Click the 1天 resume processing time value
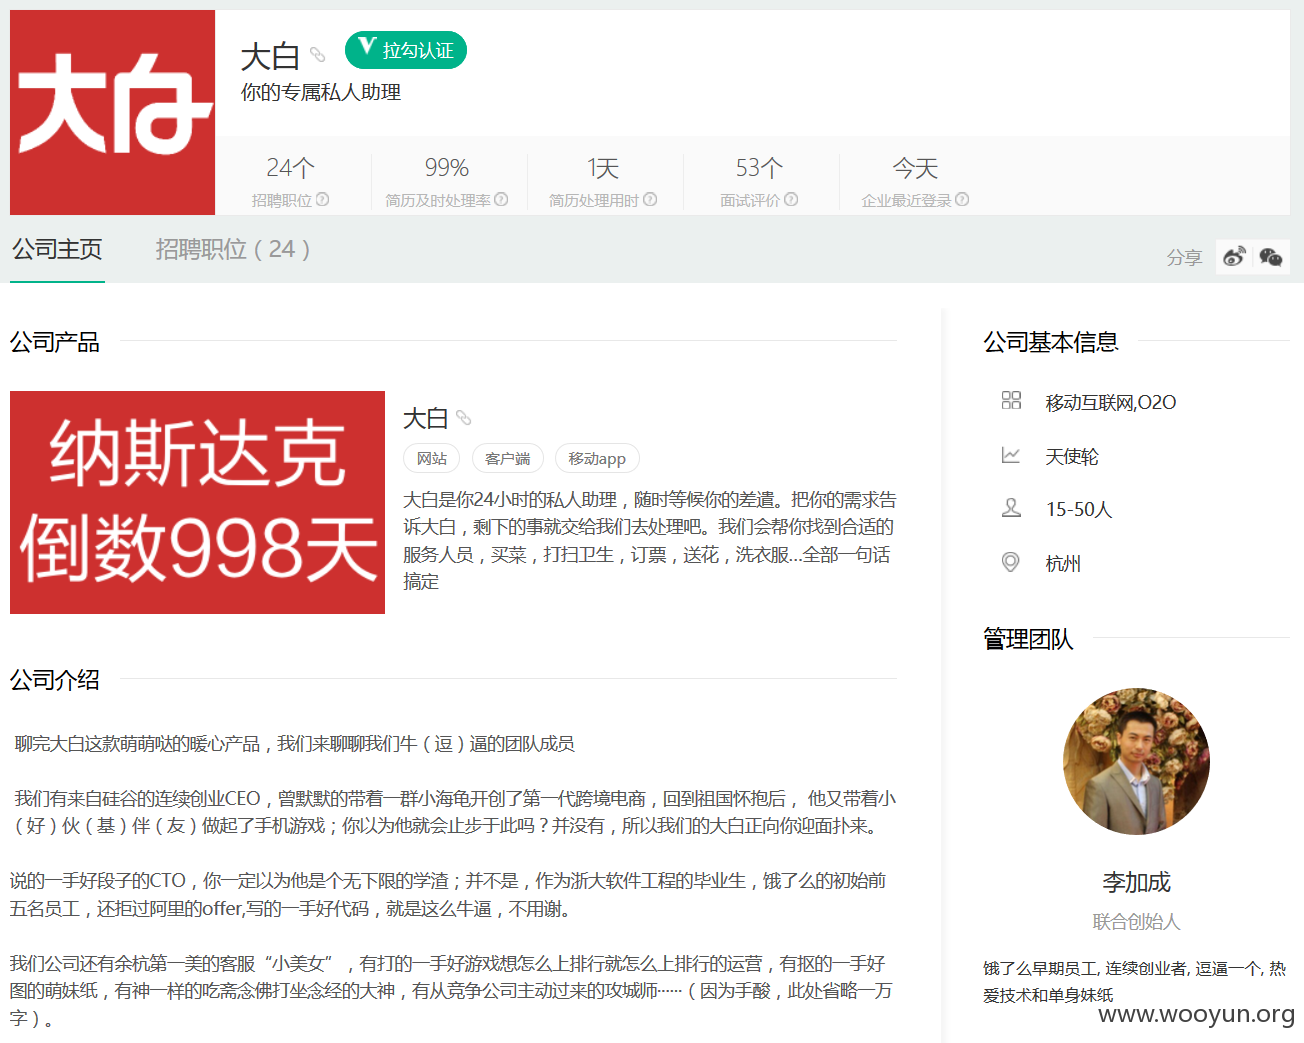This screenshot has height=1043, width=1304. pos(603,167)
